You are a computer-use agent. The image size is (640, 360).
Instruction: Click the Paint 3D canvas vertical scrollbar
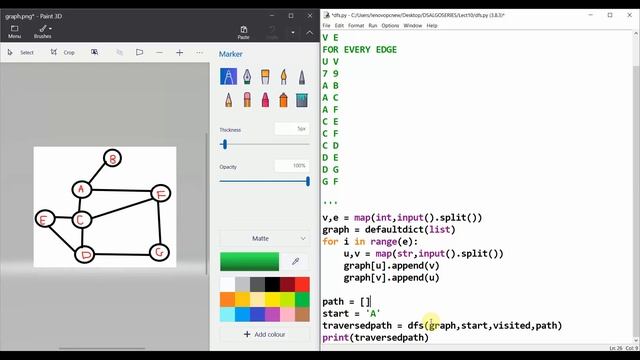[207, 203]
